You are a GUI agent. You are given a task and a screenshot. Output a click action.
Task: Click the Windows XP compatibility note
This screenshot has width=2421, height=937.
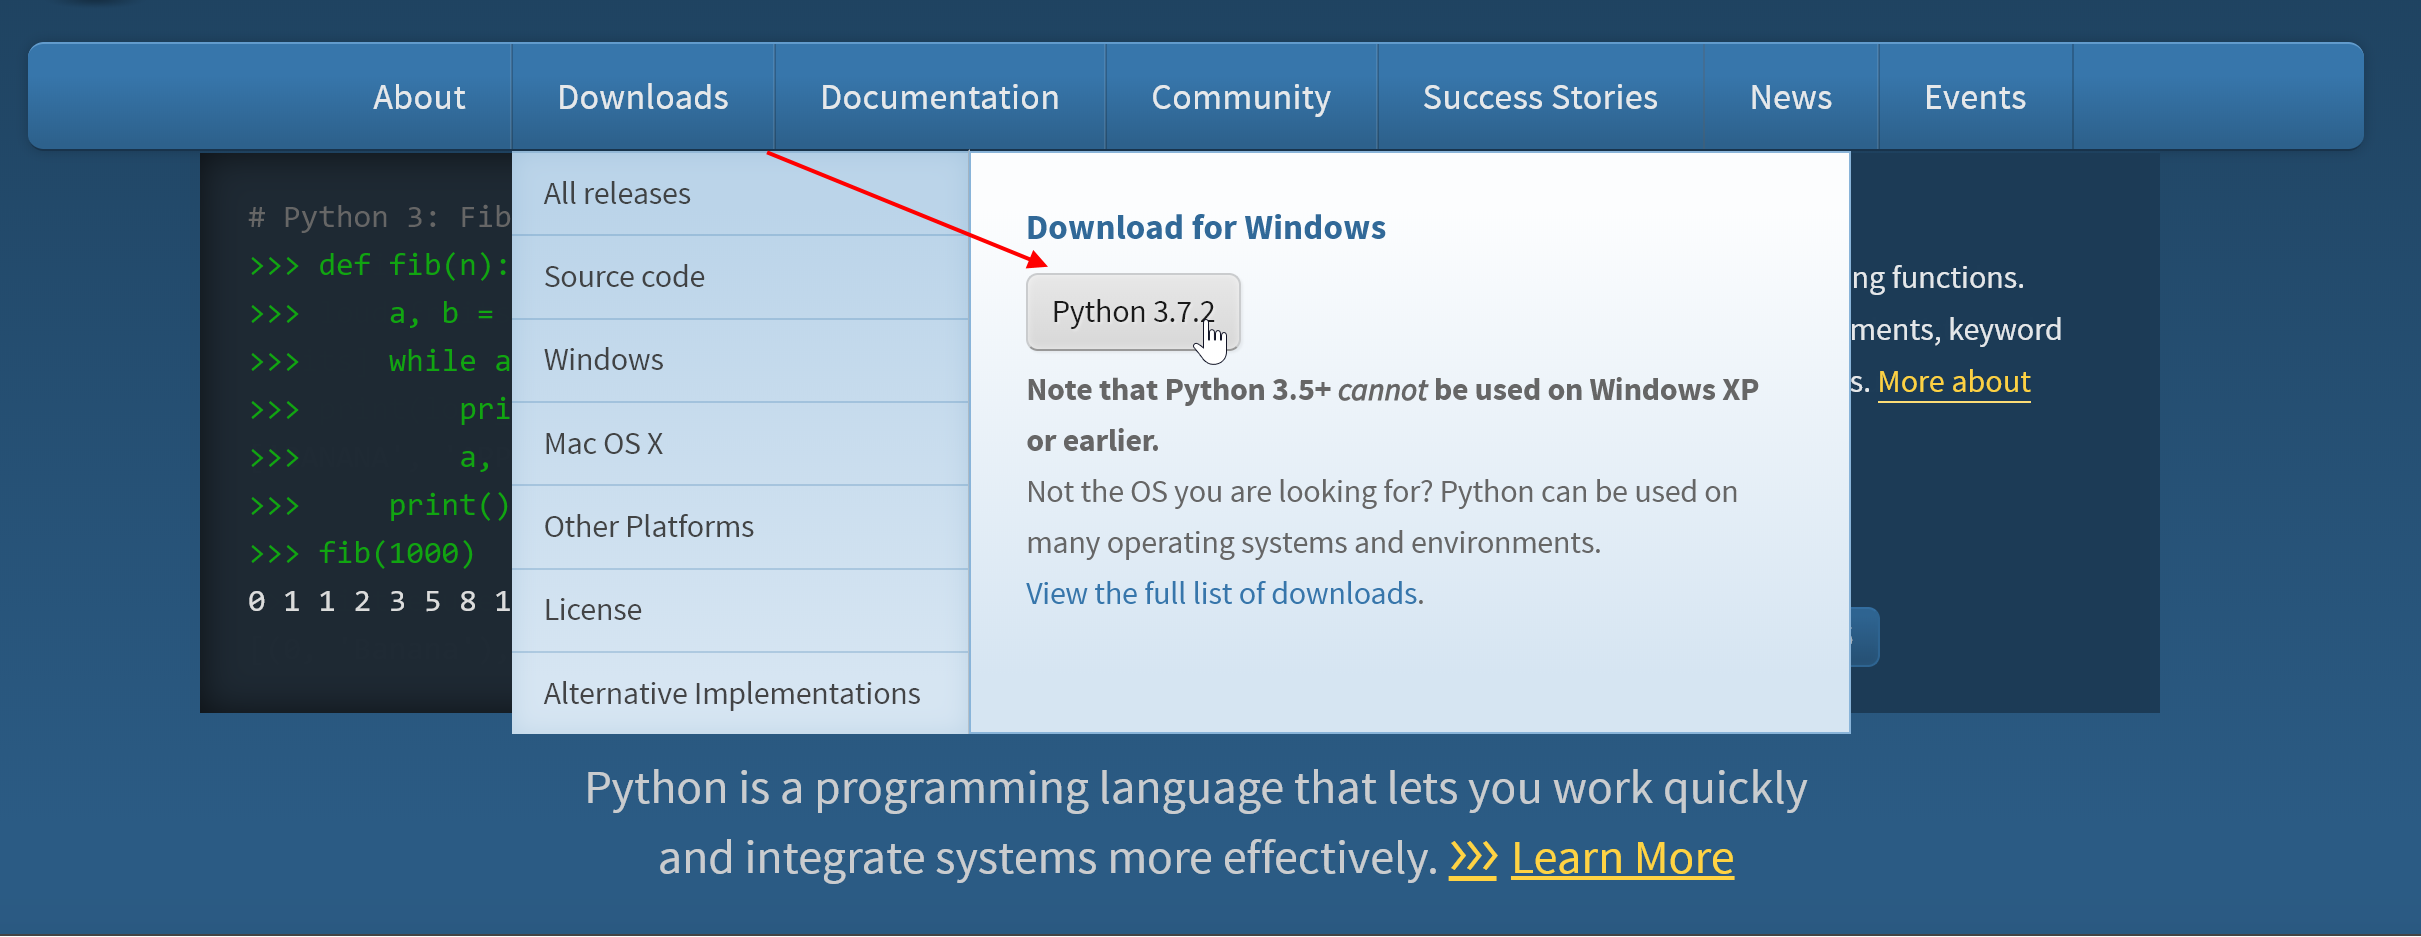tap(1392, 415)
